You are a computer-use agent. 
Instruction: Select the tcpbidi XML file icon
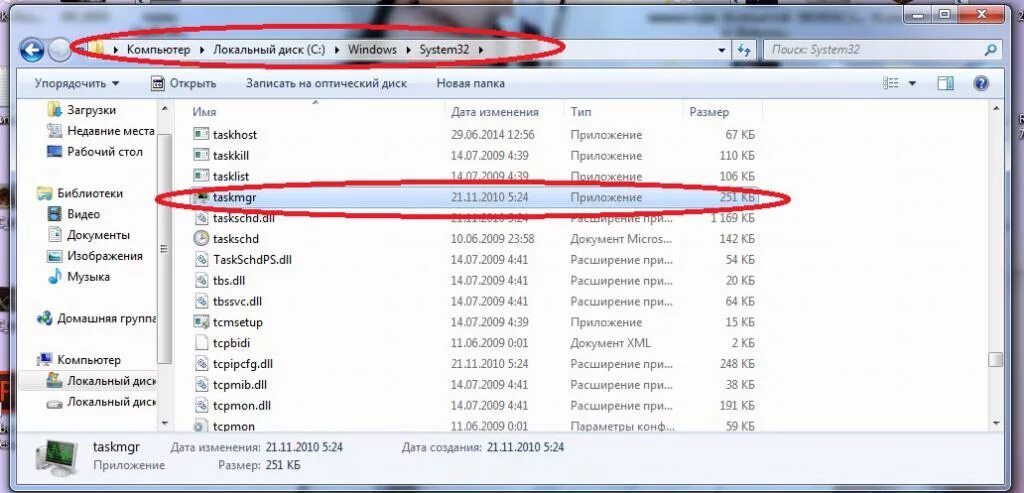200,343
